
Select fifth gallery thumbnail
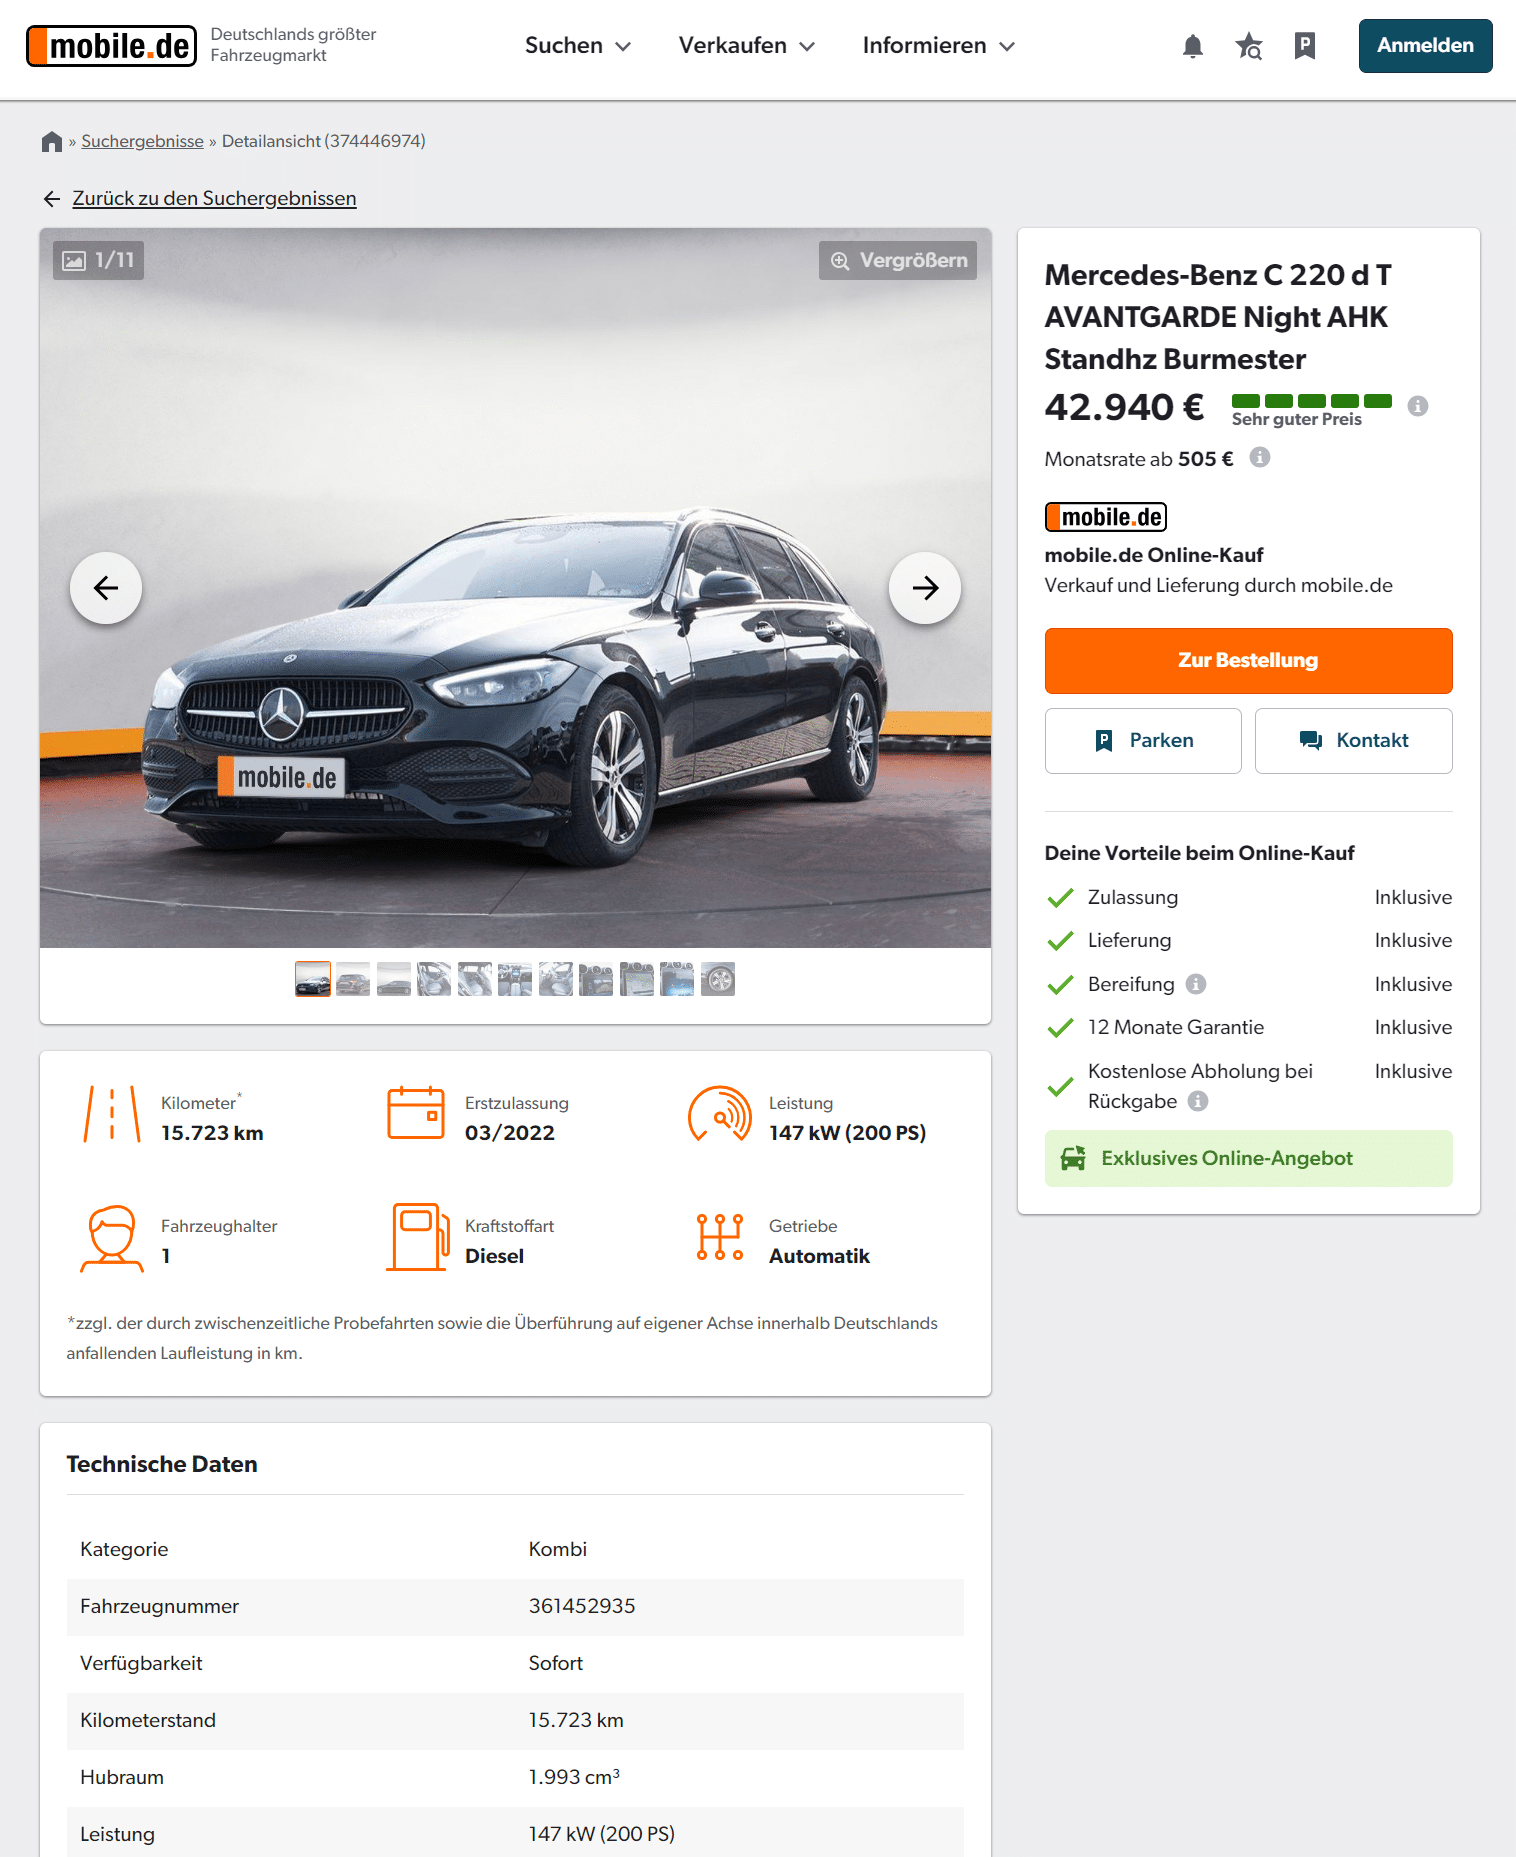[x=475, y=979]
